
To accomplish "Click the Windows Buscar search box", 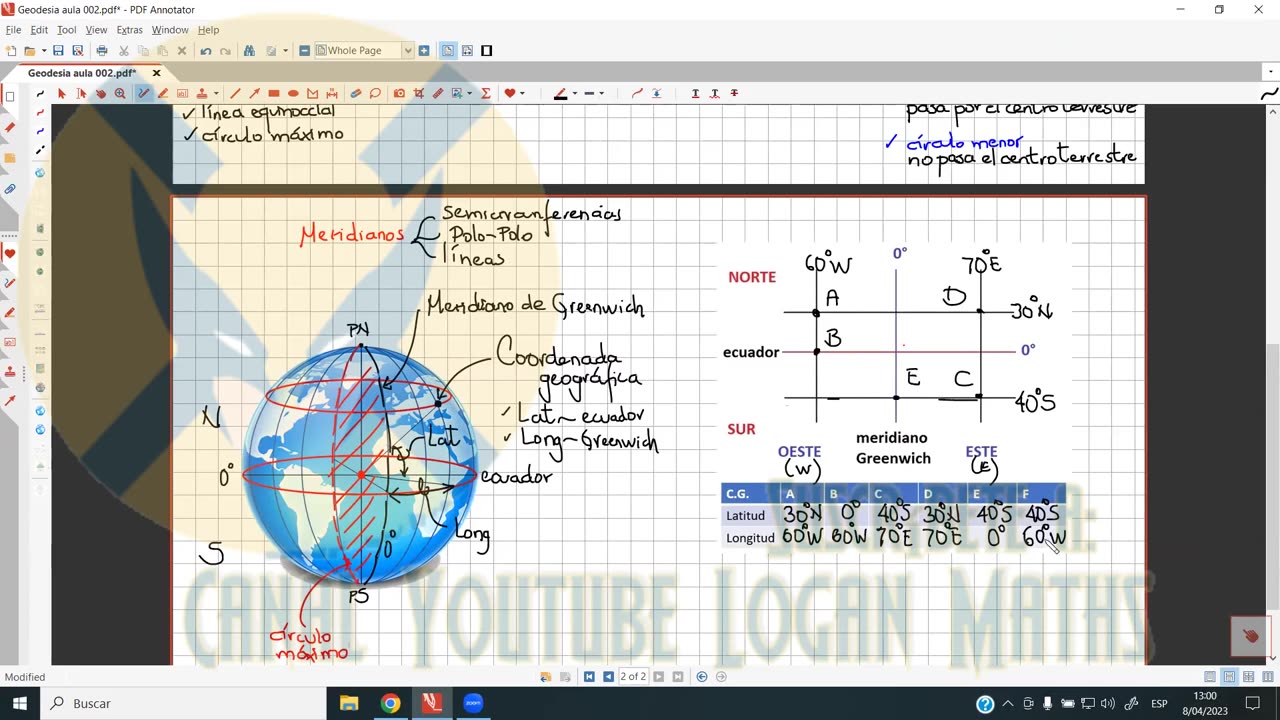I will [183, 703].
